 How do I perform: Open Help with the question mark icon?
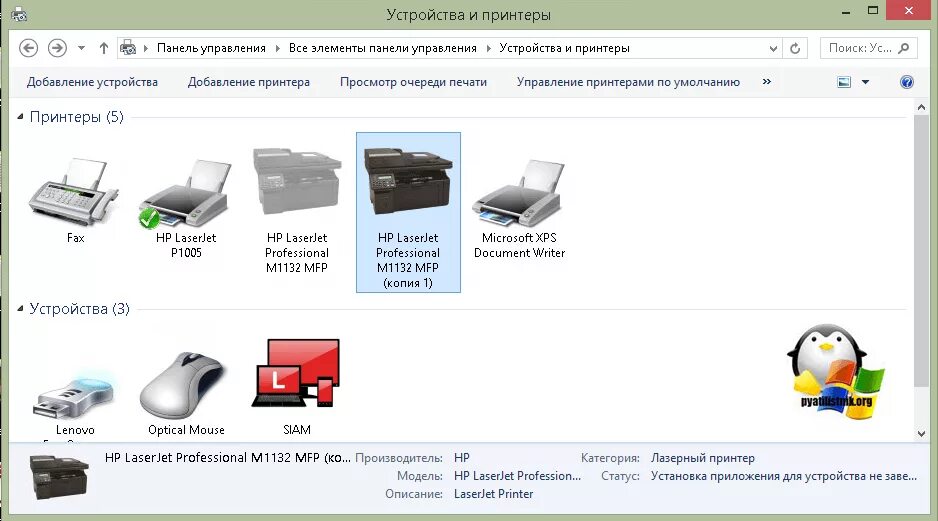click(906, 82)
